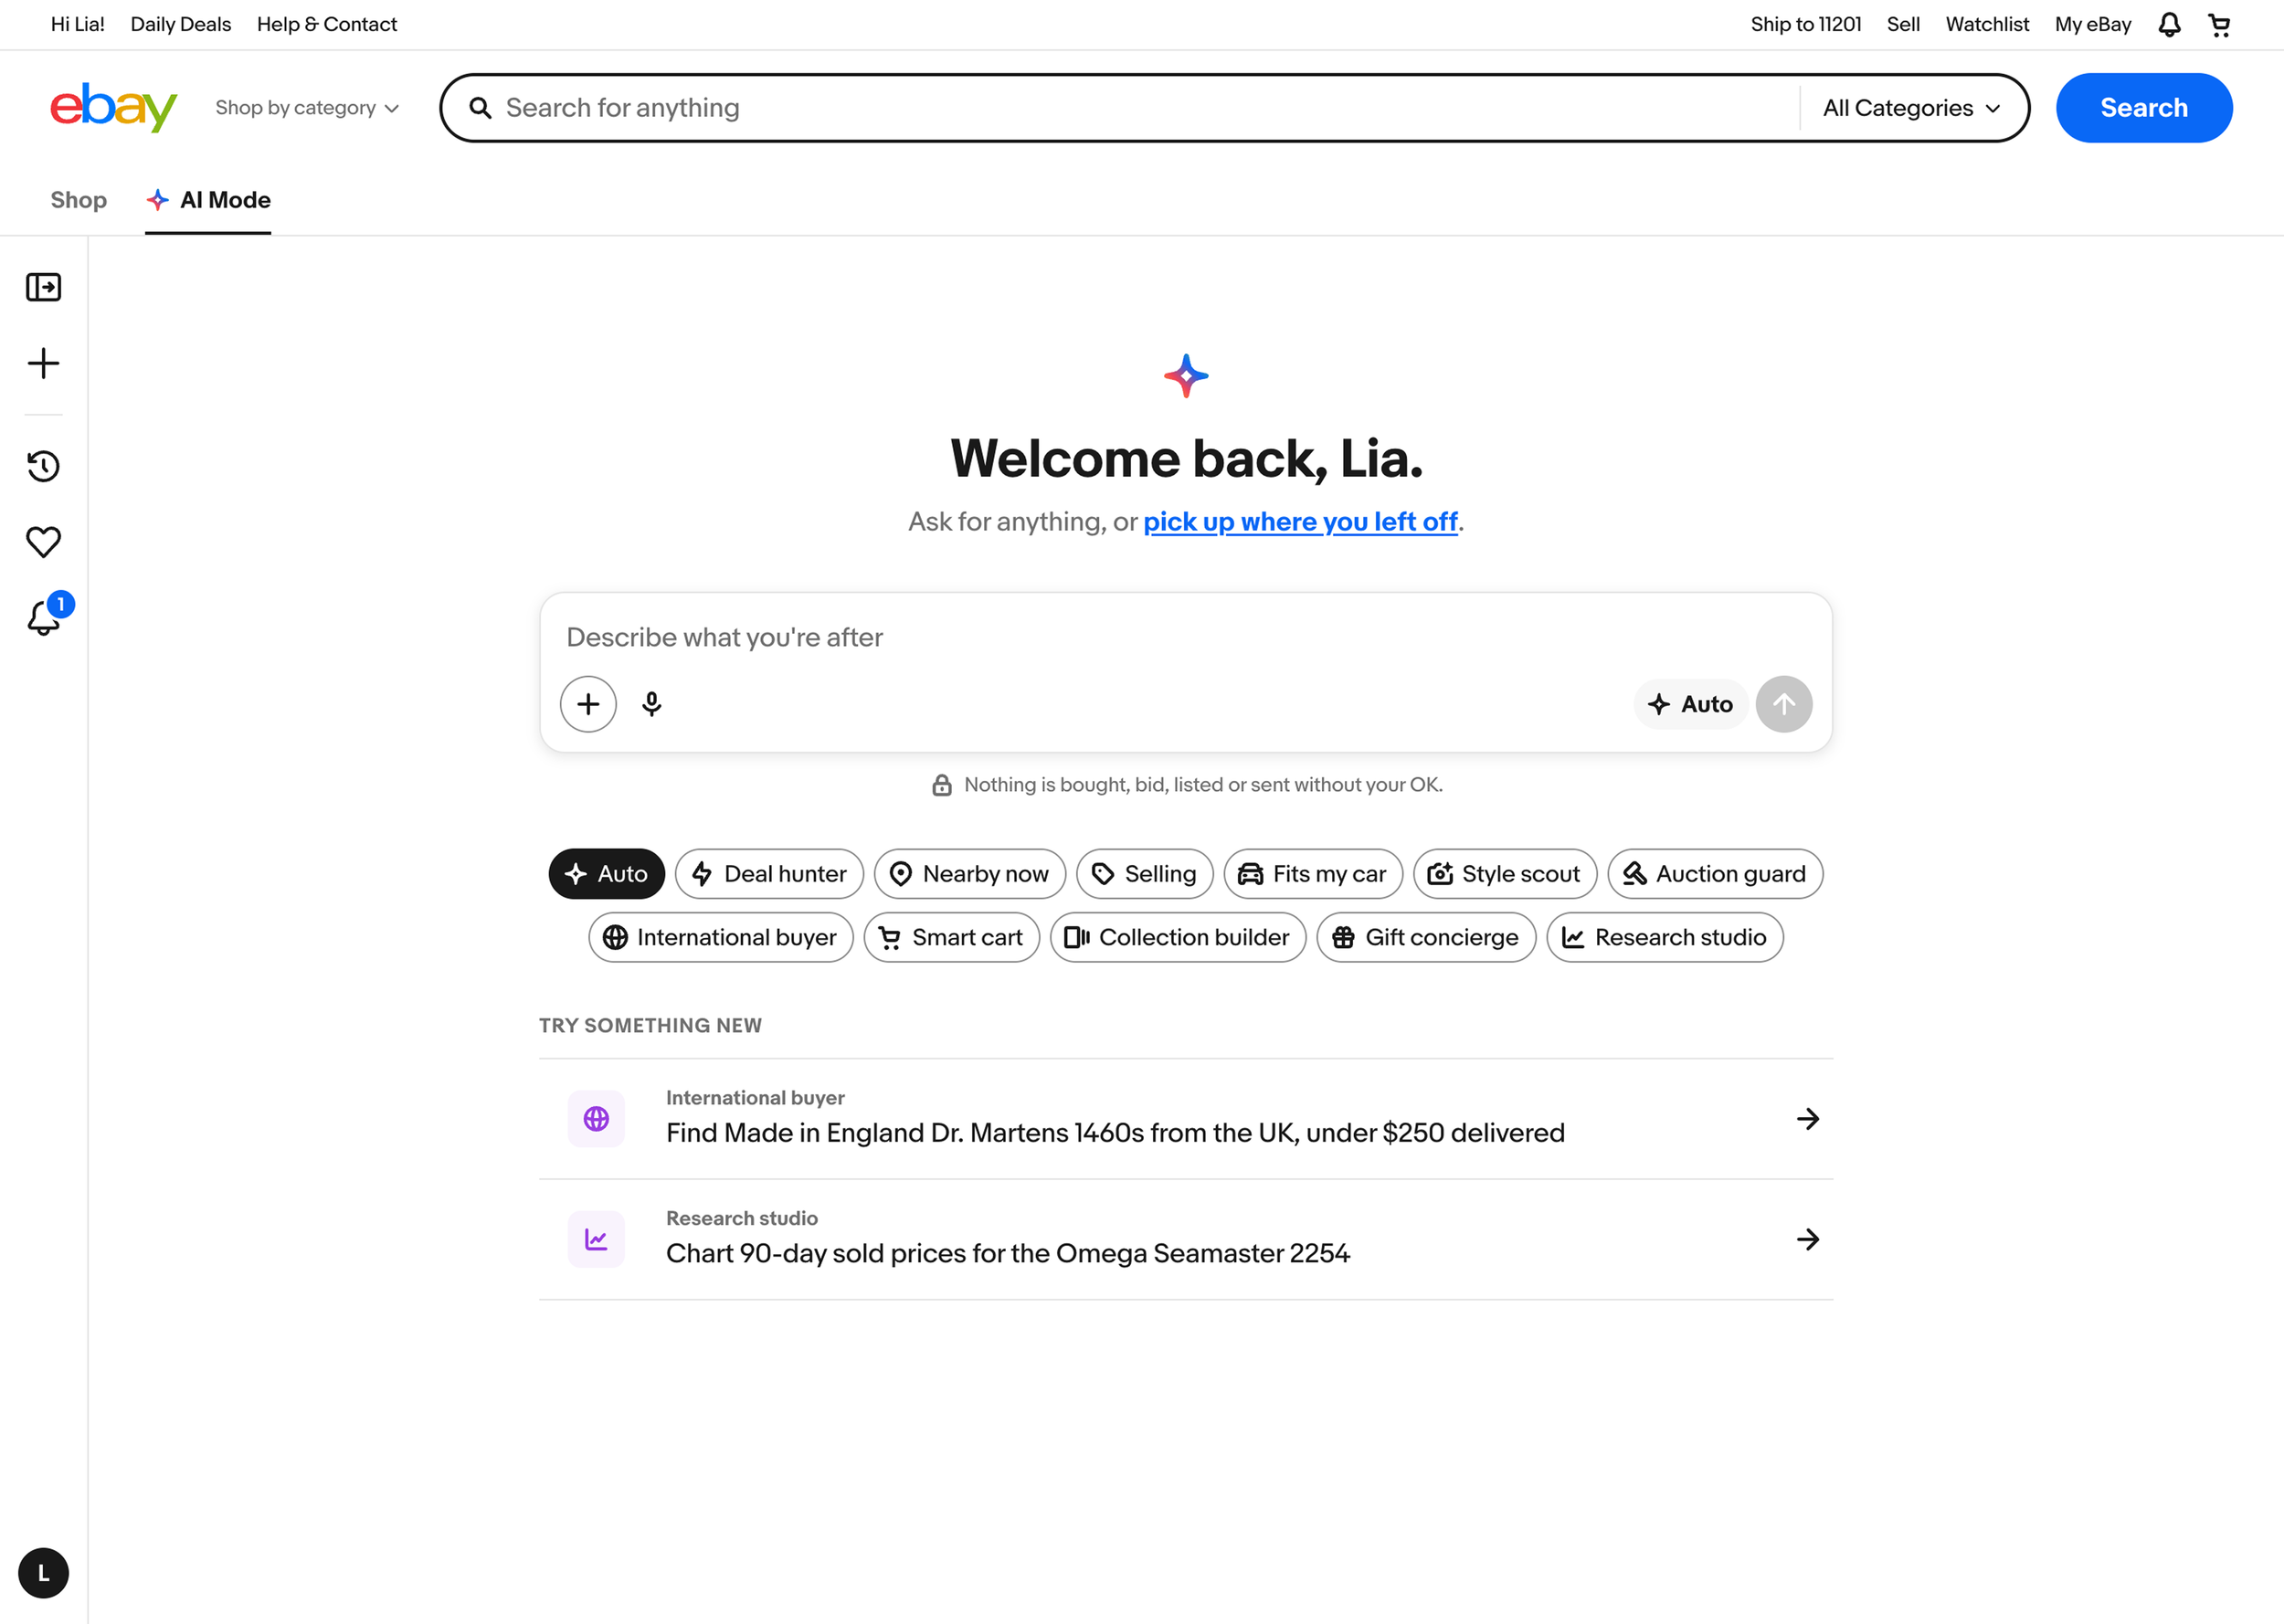Open the shopping cart icon
This screenshot has height=1624, width=2284.
point(2219,24)
